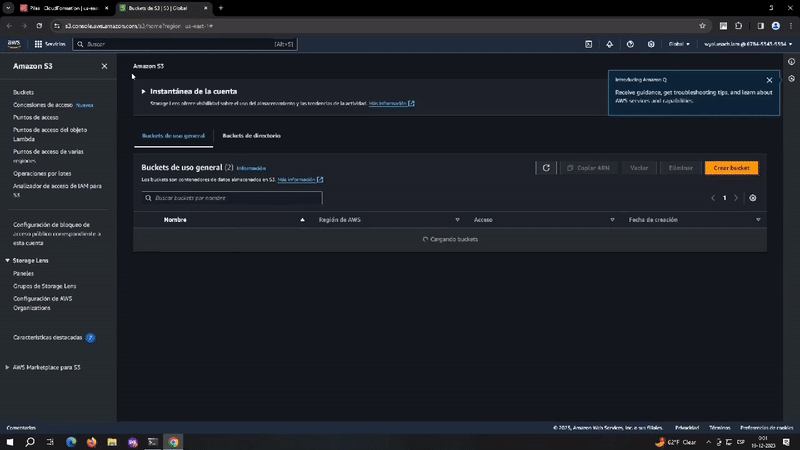
Task: Open the Chrome profile avatar
Action: [x=776, y=26]
